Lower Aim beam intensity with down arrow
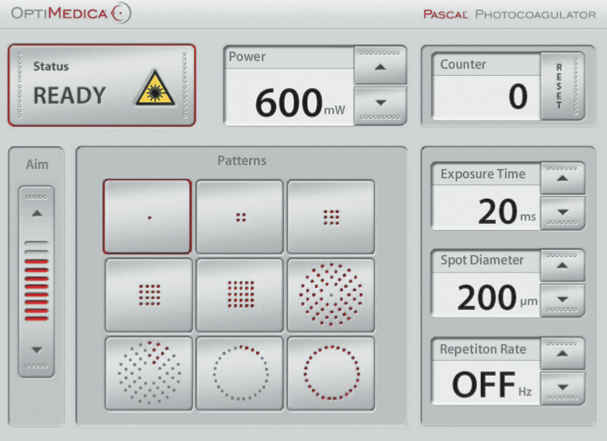The height and width of the screenshot is (441, 607). click(x=37, y=350)
